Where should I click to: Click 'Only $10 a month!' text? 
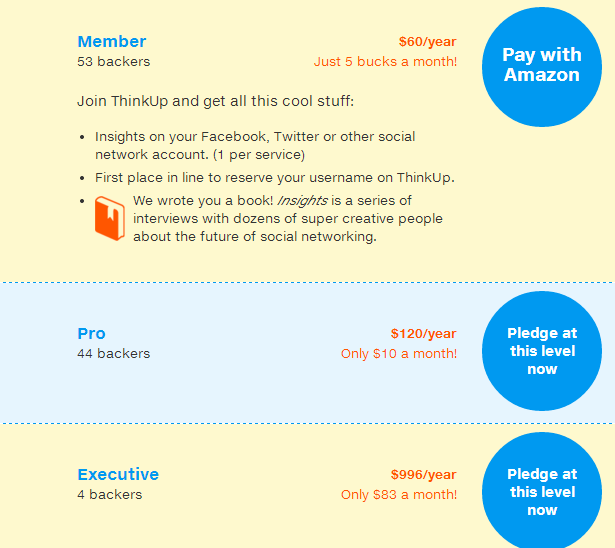click(x=399, y=353)
